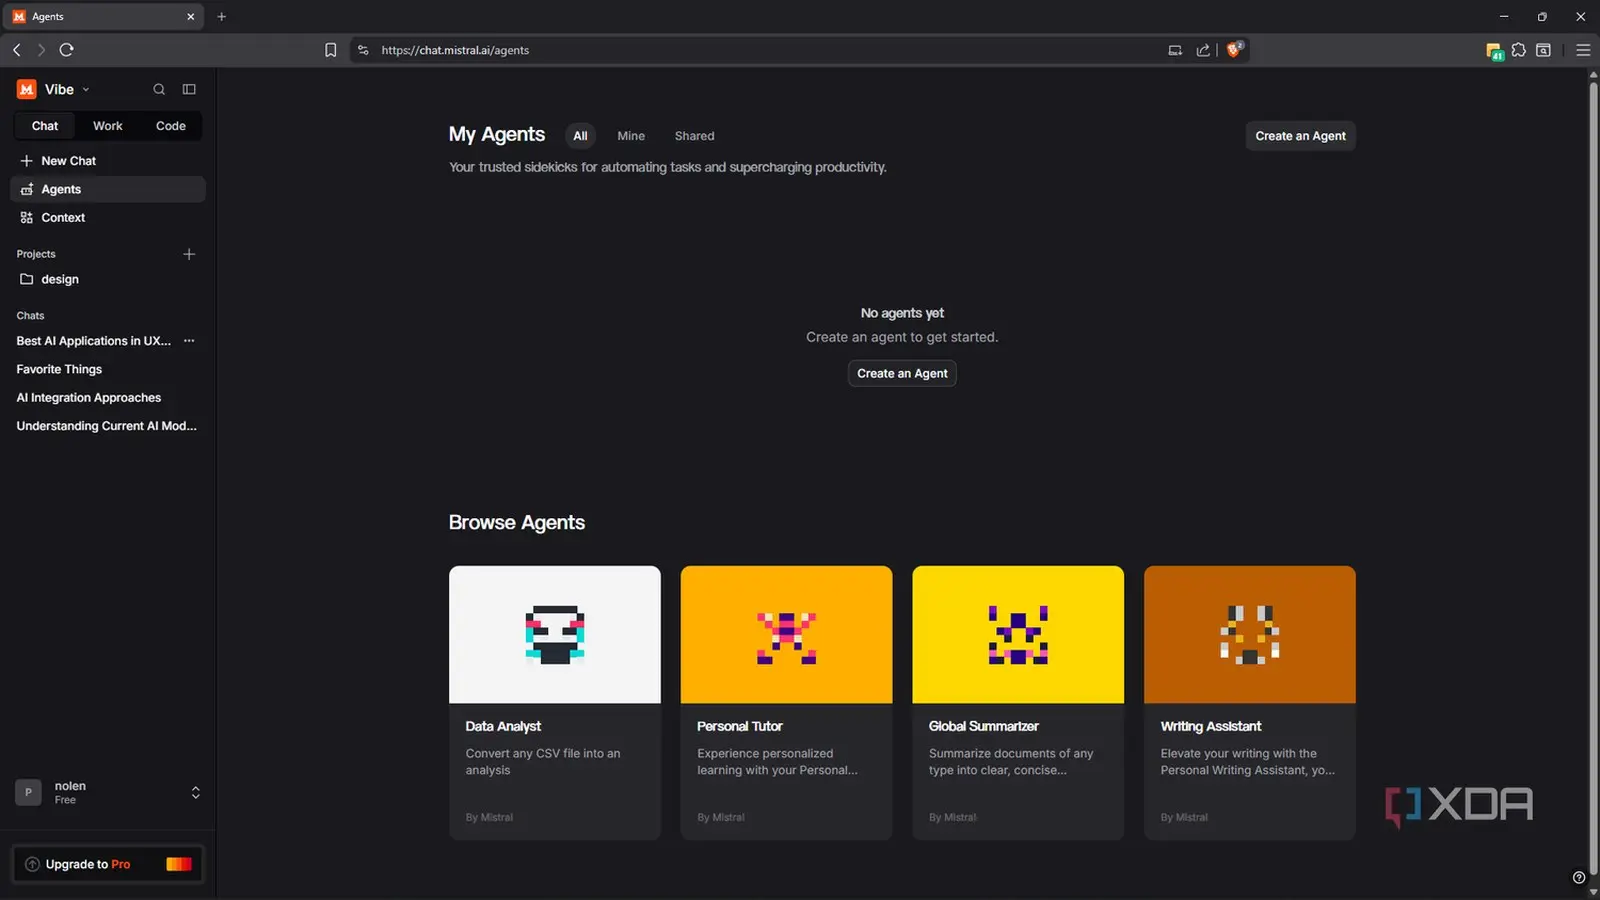The width and height of the screenshot is (1600, 900).
Task: Click the share page icon in address bar
Action: click(x=1203, y=50)
